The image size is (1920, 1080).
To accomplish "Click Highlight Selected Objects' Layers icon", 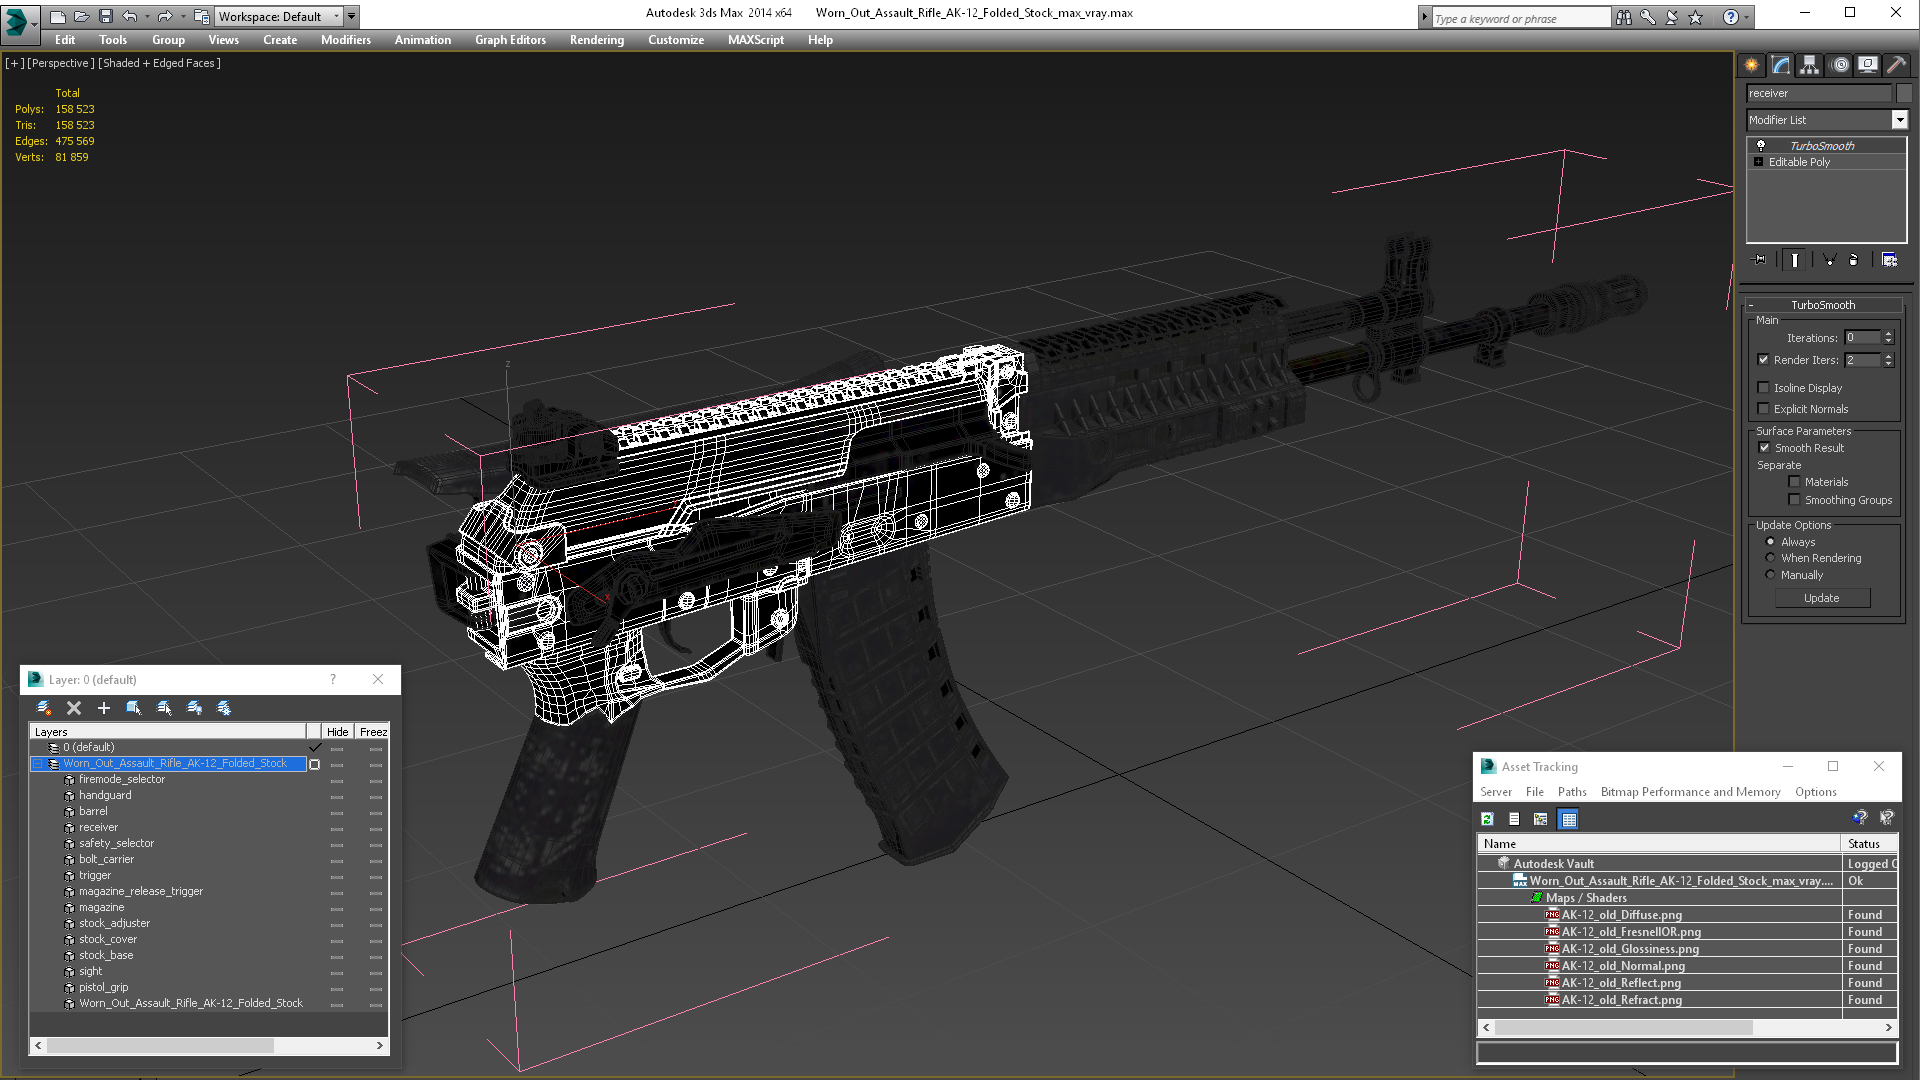I will [x=164, y=708].
